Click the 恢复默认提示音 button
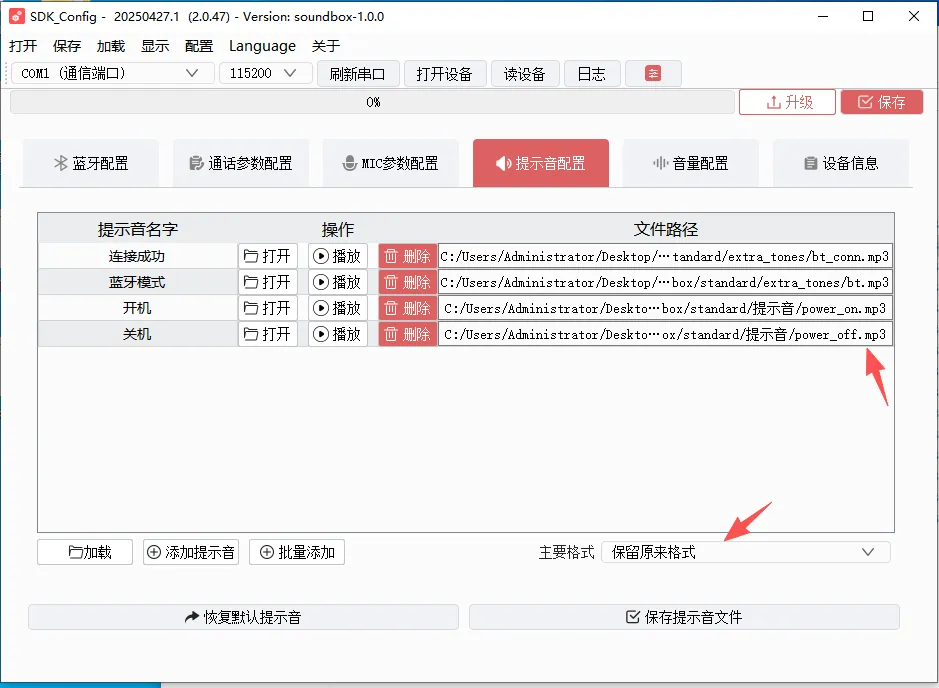Image resolution: width=939 pixels, height=688 pixels. [243, 617]
